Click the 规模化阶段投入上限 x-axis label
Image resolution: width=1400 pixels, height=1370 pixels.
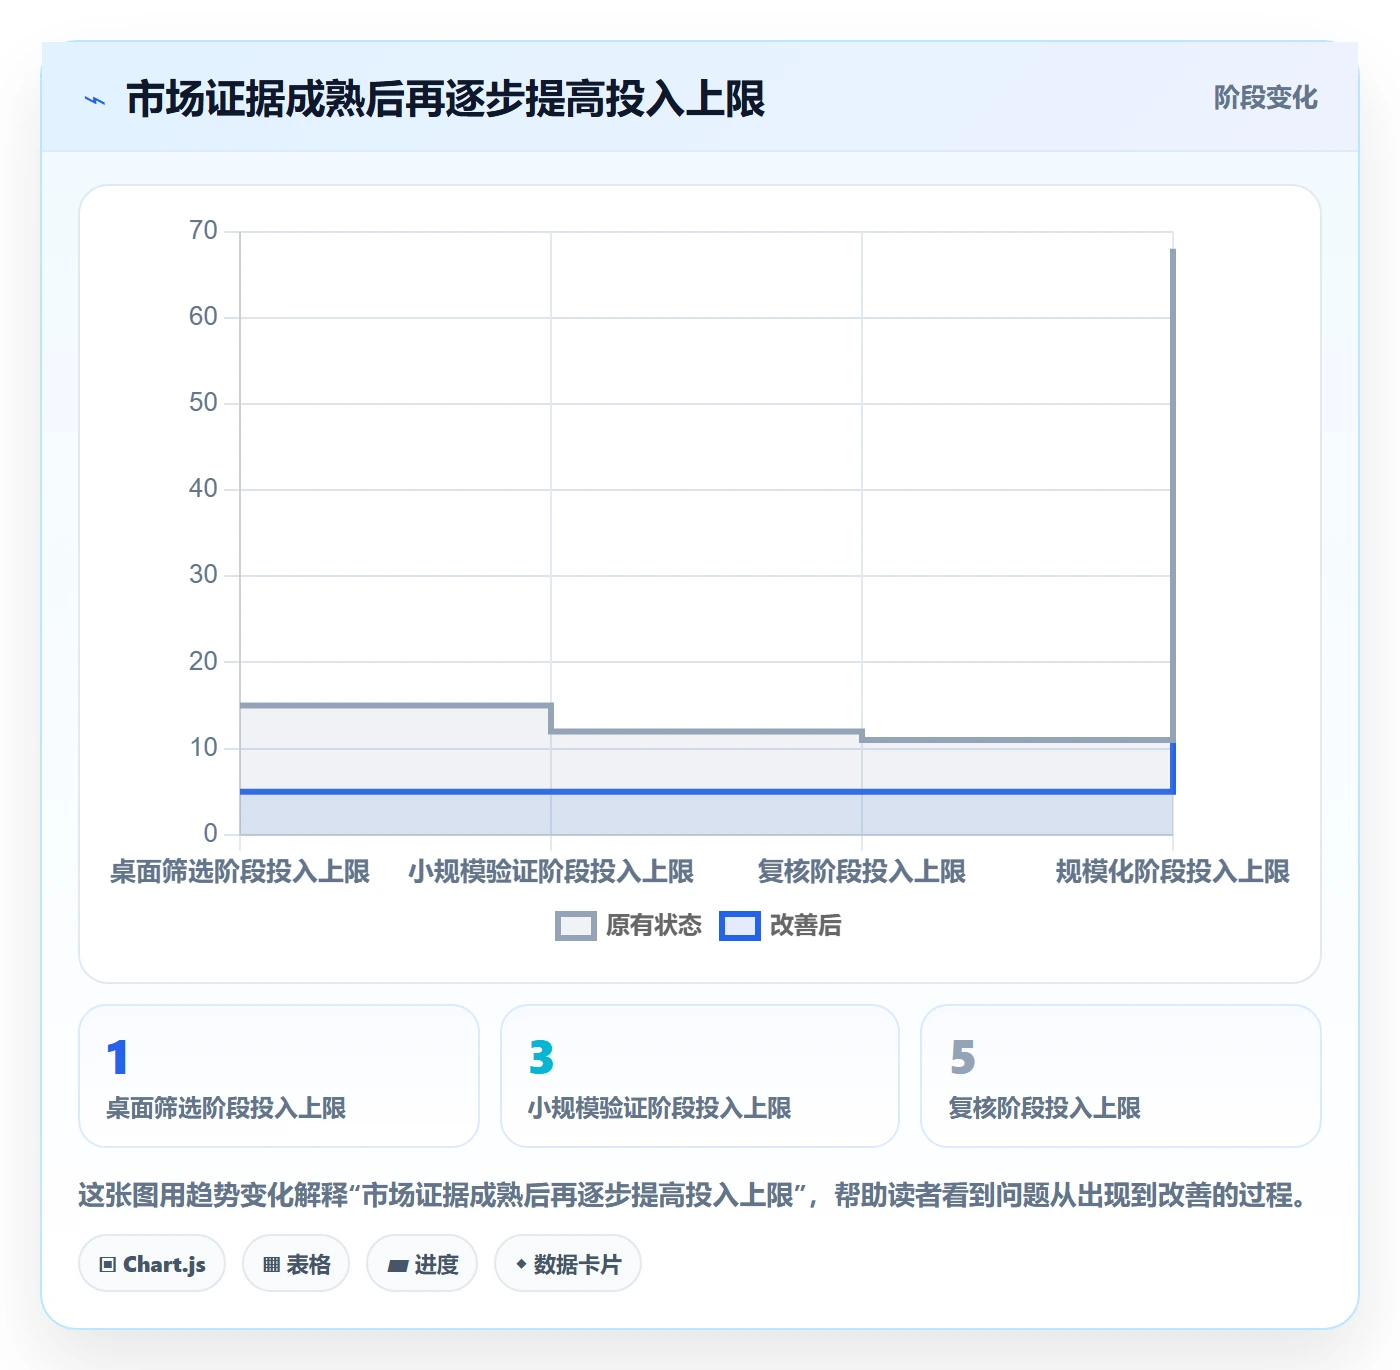click(1173, 872)
